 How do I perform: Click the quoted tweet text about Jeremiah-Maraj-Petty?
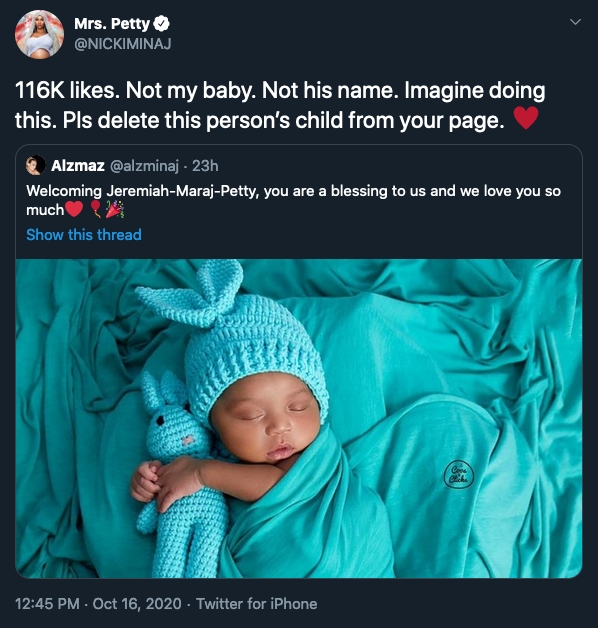click(293, 200)
